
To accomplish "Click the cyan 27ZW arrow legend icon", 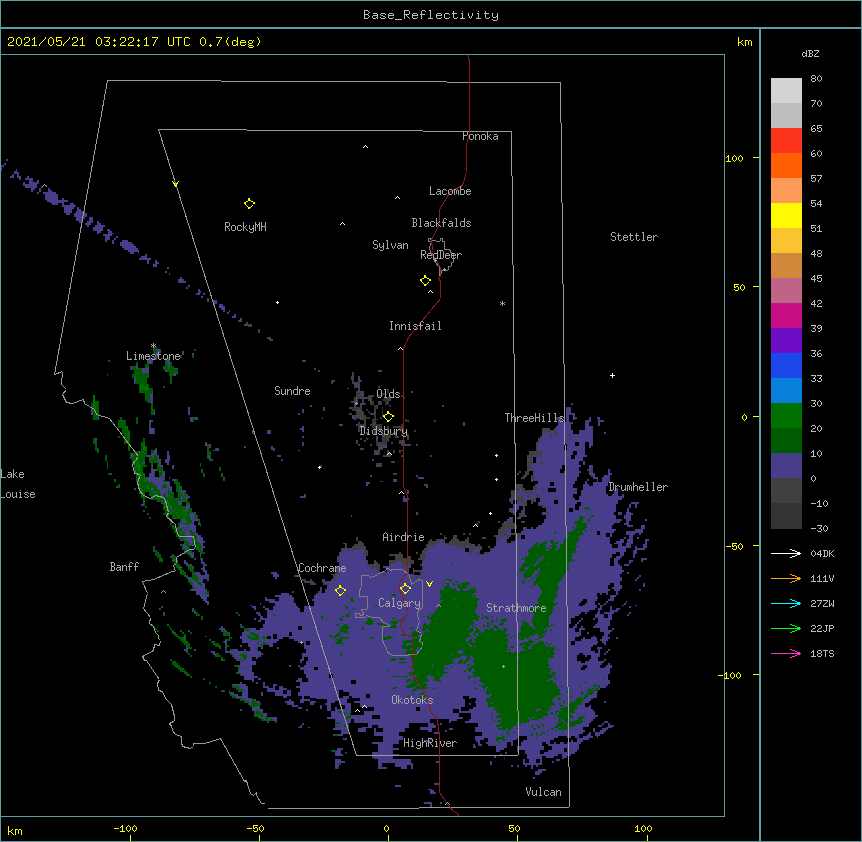I will click(786, 603).
